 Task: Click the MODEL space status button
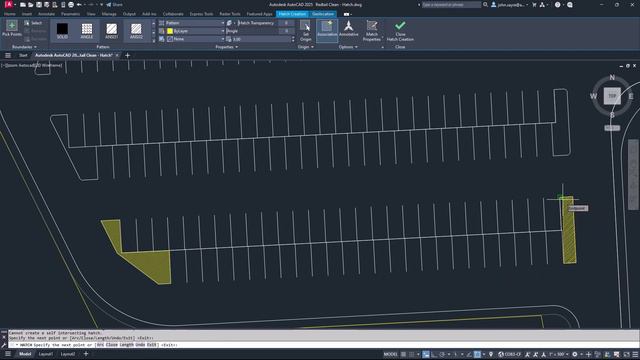390,354
